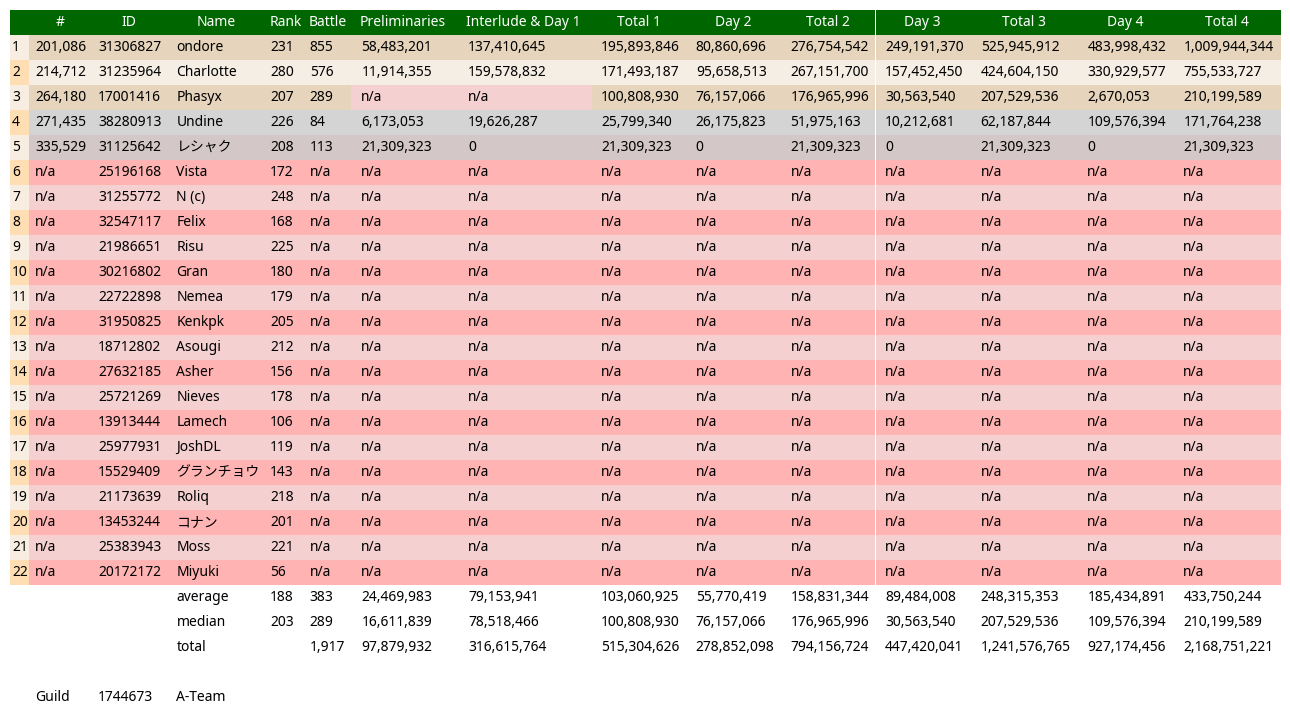Click the grand total 2,168,751,221
This screenshot has width=1290, height=720.
[x=1228, y=646]
